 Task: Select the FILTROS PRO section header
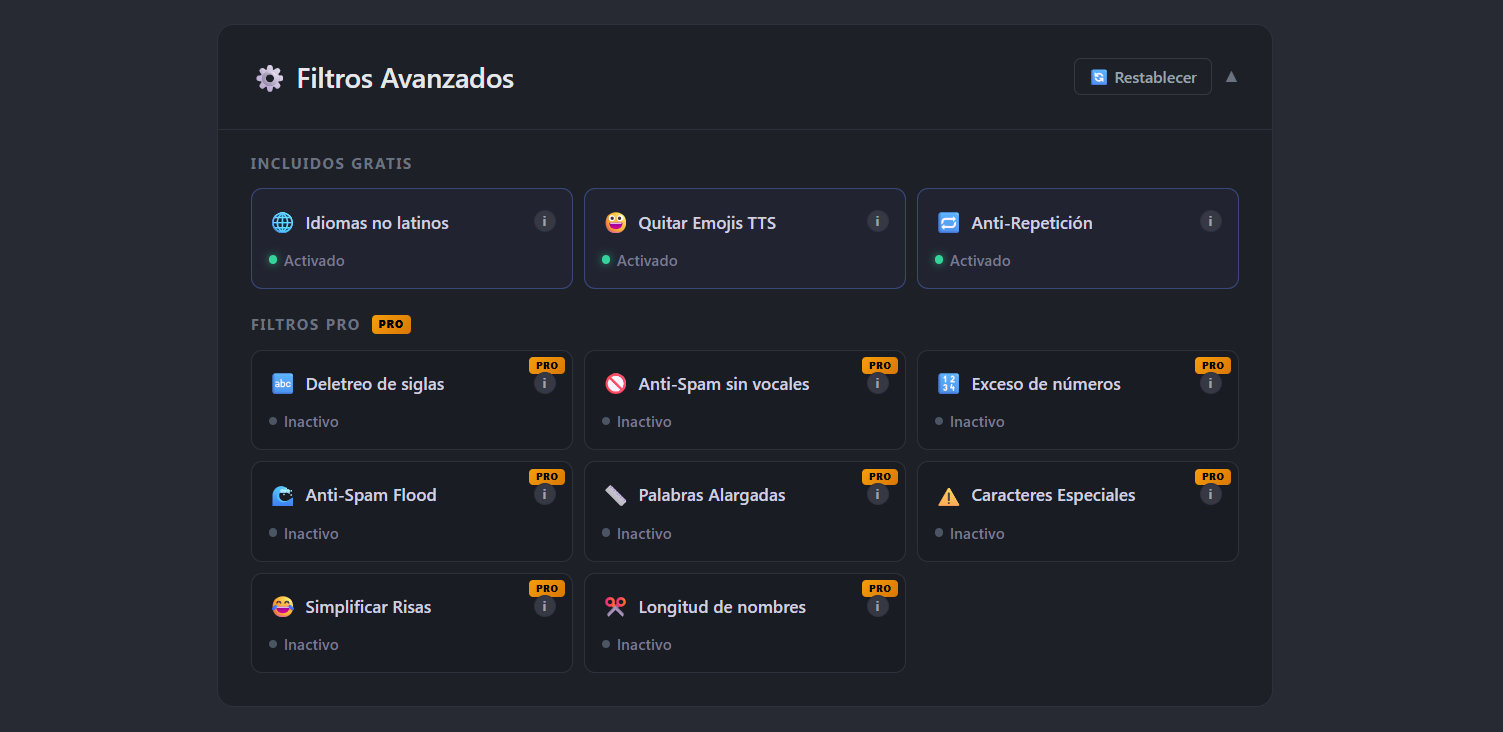pos(304,324)
